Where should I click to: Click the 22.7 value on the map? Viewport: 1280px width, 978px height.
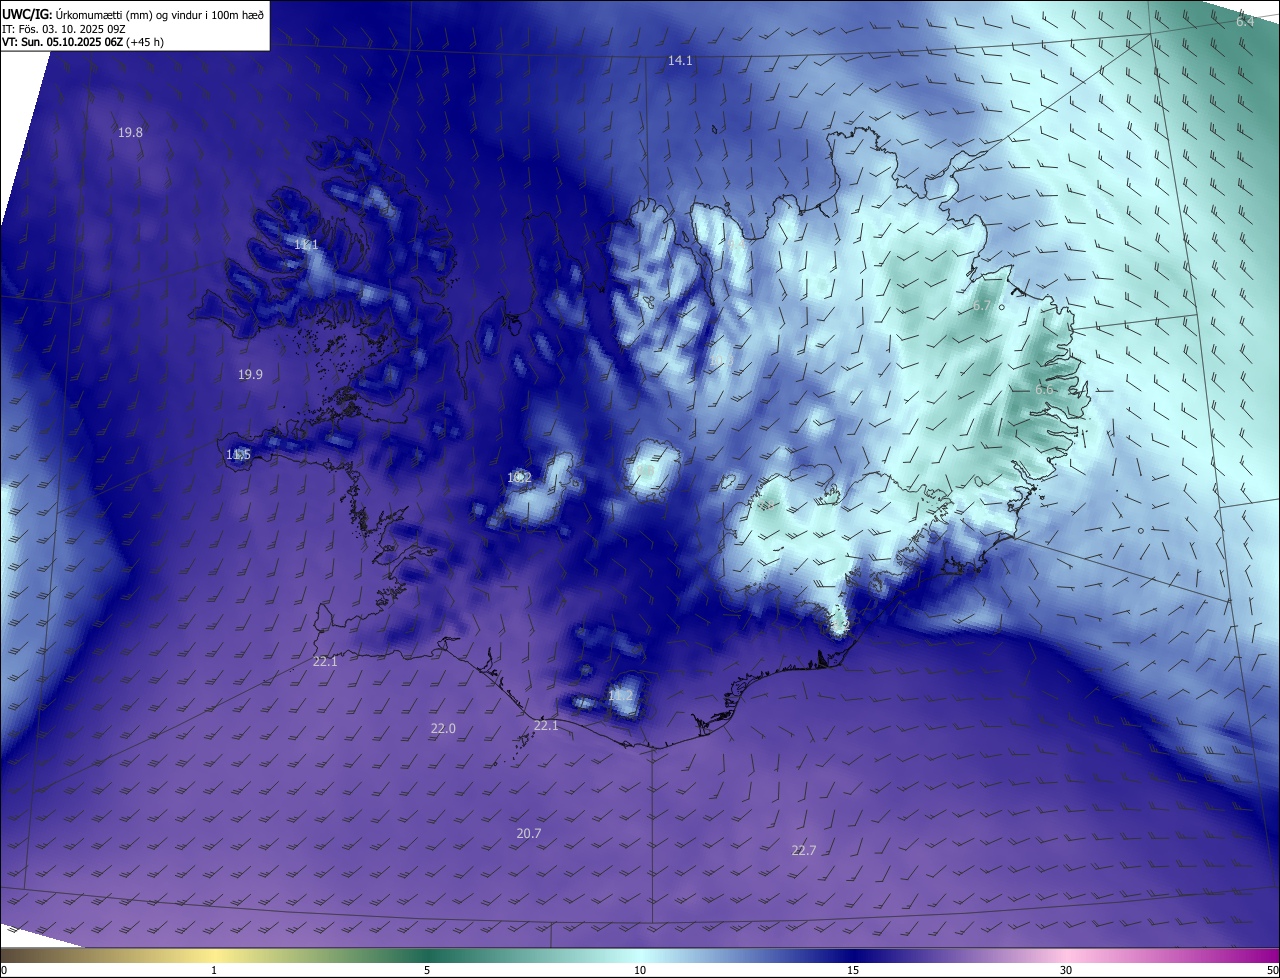pyautogui.click(x=804, y=851)
